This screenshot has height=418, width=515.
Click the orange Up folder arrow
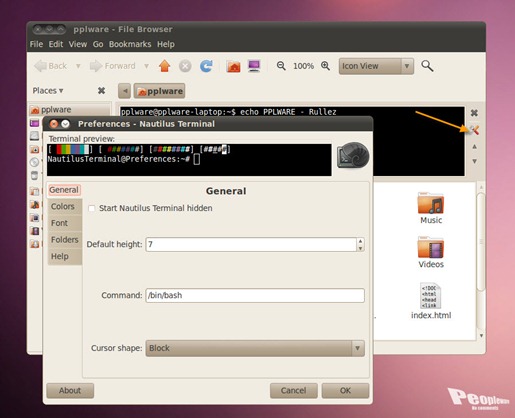(x=164, y=66)
